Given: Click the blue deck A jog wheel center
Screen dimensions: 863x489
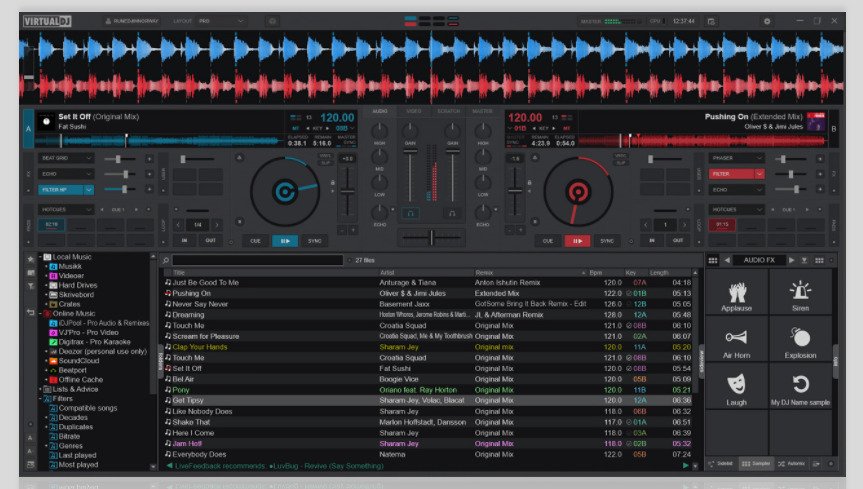Looking at the screenshot, I should coord(285,192).
